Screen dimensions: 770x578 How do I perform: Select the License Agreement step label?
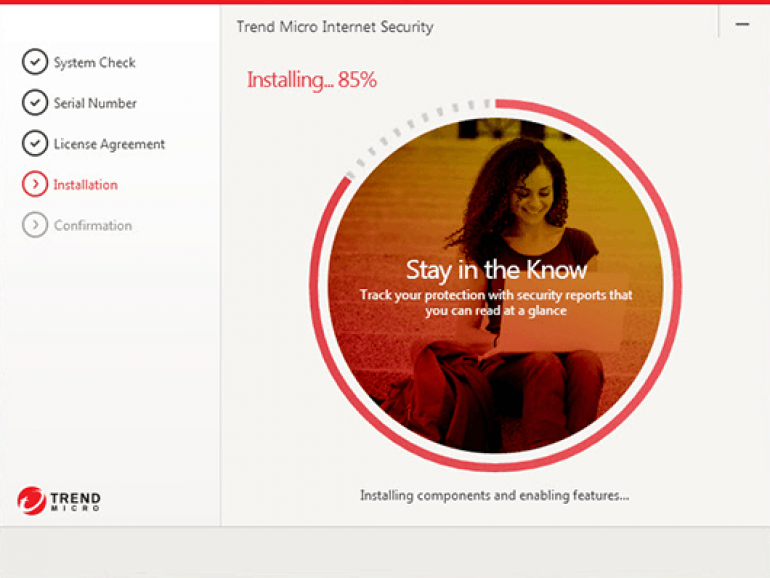coord(110,144)
